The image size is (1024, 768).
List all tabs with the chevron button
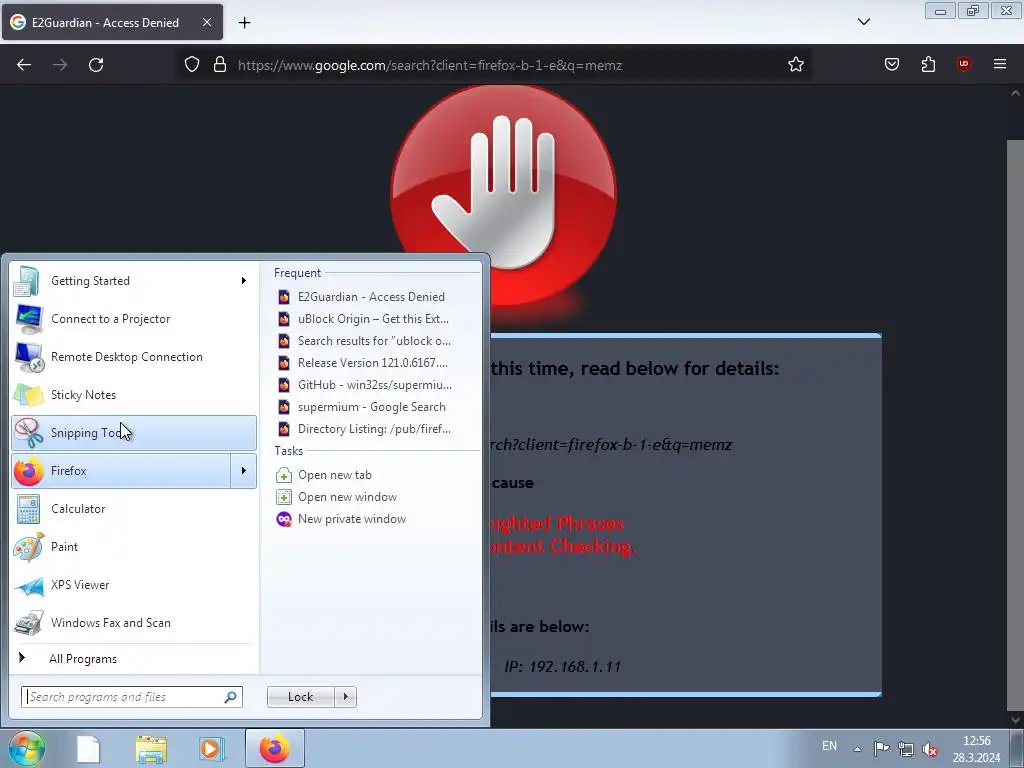click(x=863, y=22)
